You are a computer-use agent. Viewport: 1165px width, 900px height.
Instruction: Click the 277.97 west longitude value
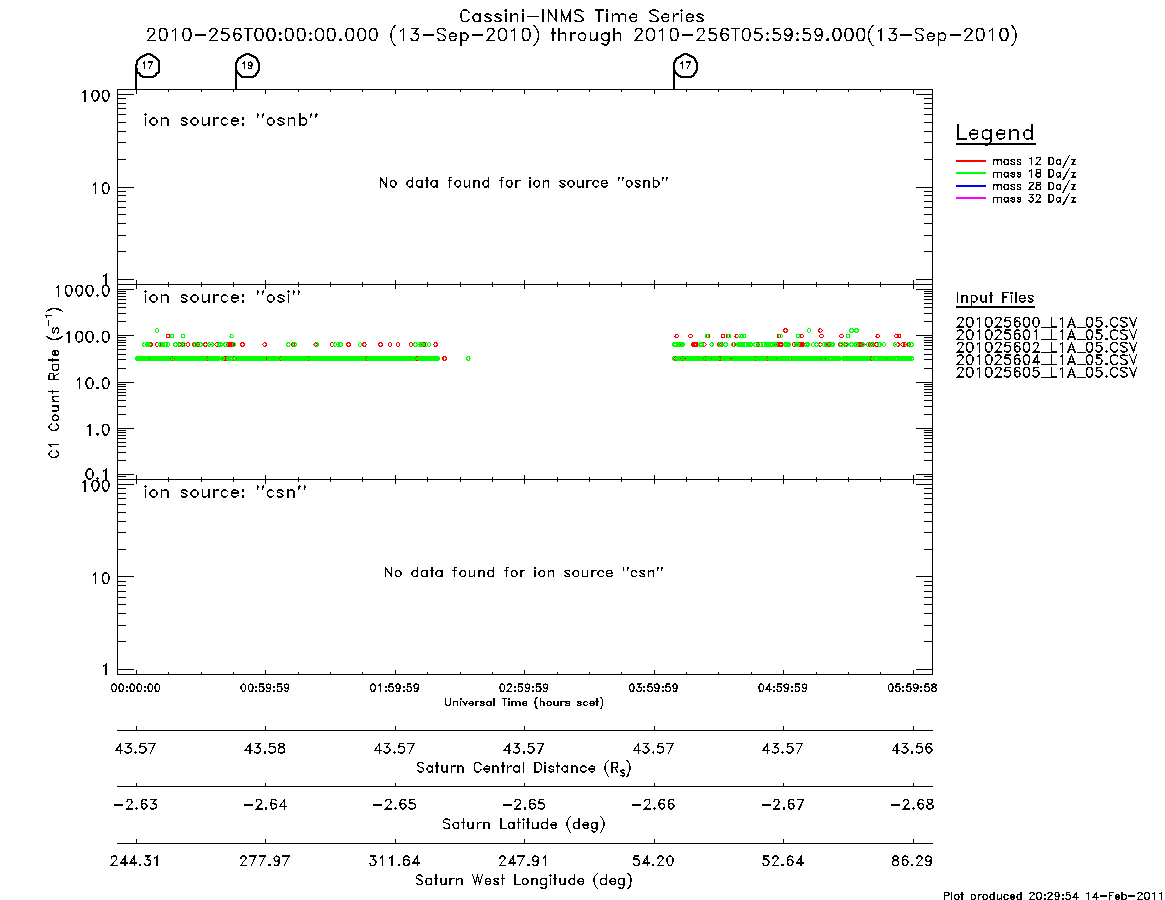click(x=265, y=861)
